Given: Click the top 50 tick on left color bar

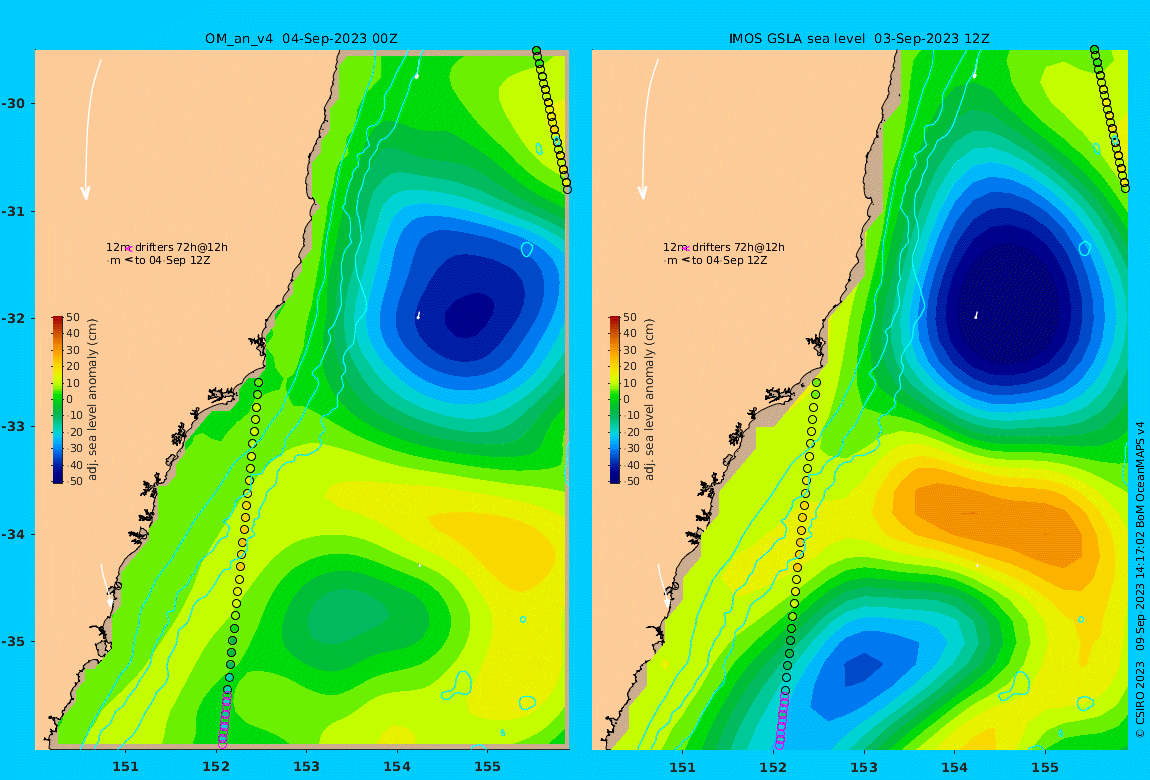Looking at the screenshot, I should (x=73, y=317).
